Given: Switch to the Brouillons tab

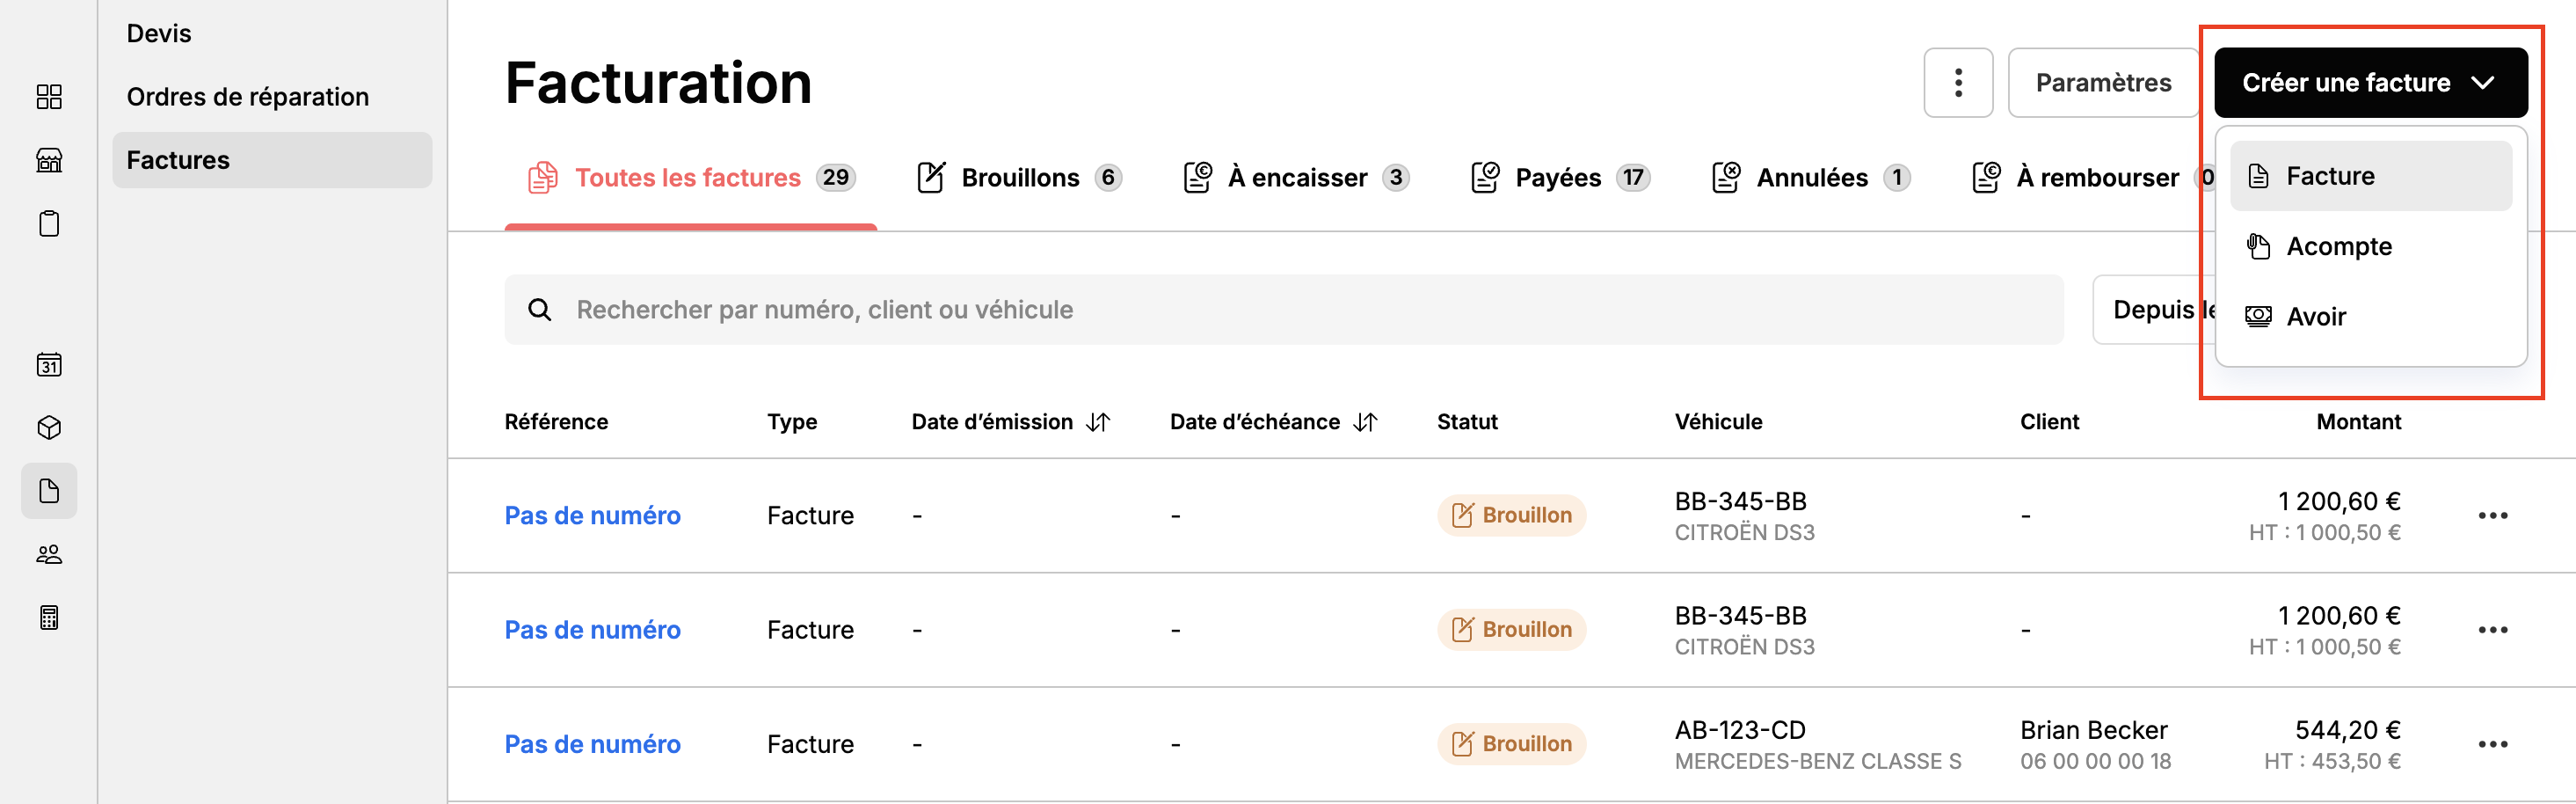Looking at the screenshot, I should coord(1019,178).
